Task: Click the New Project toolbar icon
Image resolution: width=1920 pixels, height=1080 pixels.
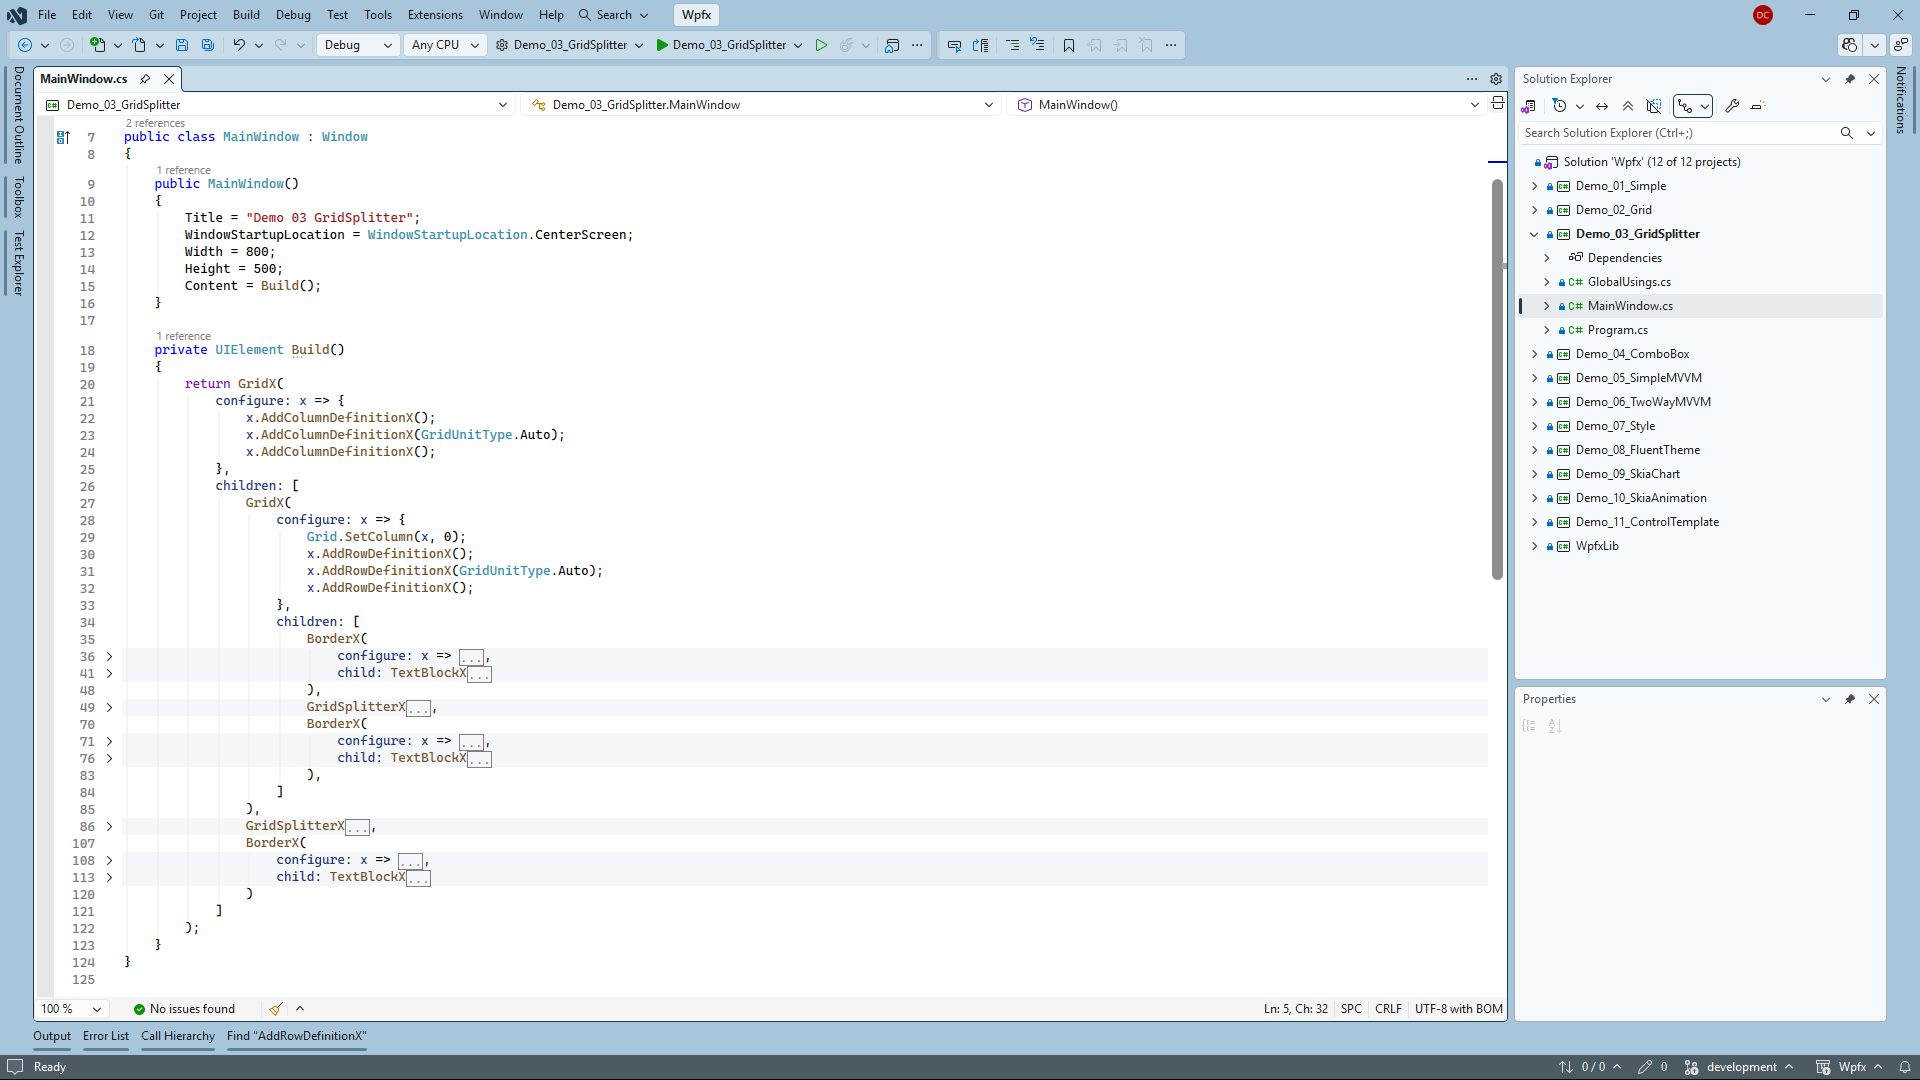Action: (97, 45)
